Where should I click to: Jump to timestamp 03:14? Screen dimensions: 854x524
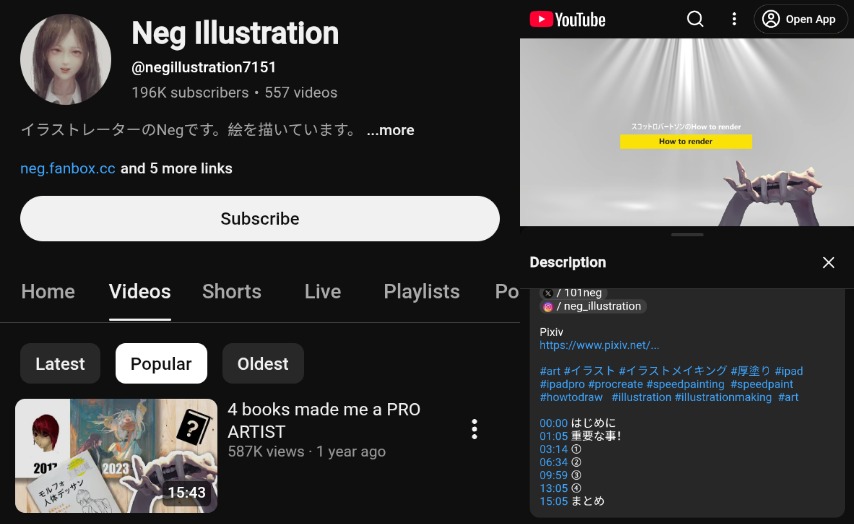click(x=553, y=449)
